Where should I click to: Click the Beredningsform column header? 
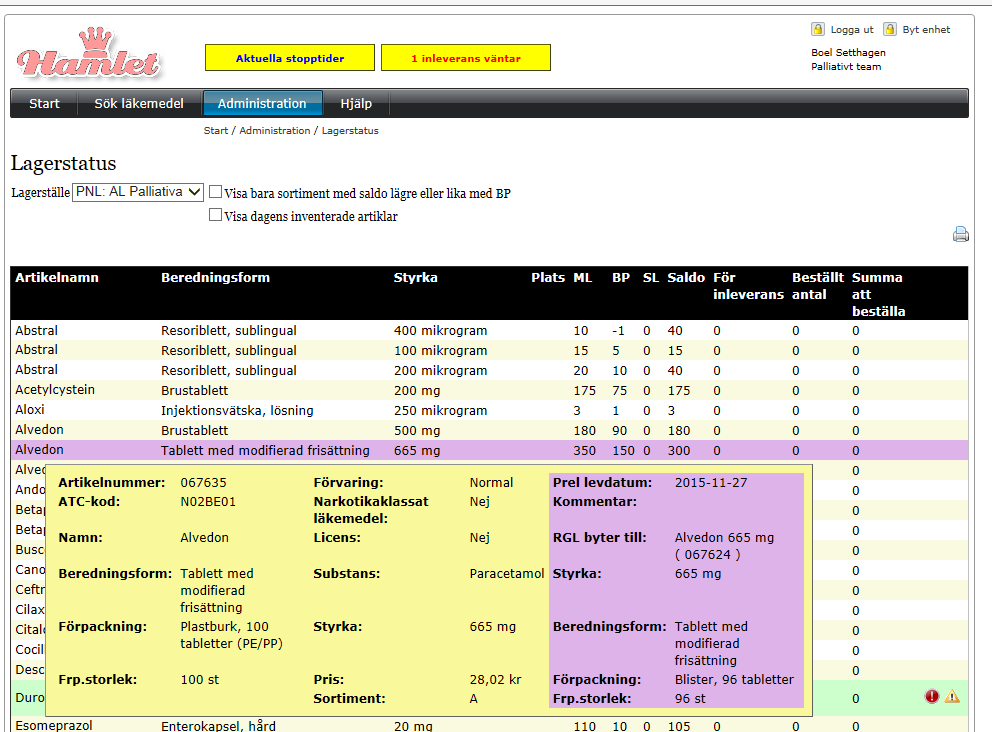(215, 277)
